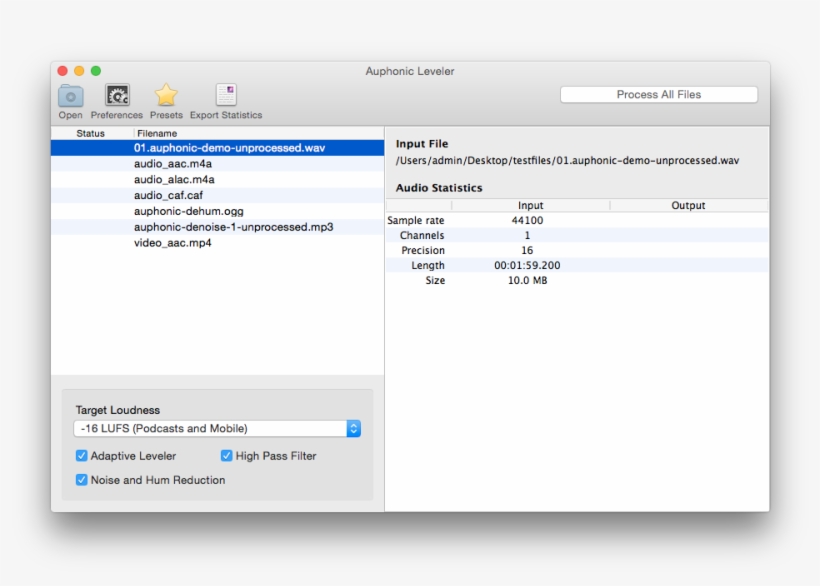Minimize the window with the yellow button

[79, 71]
